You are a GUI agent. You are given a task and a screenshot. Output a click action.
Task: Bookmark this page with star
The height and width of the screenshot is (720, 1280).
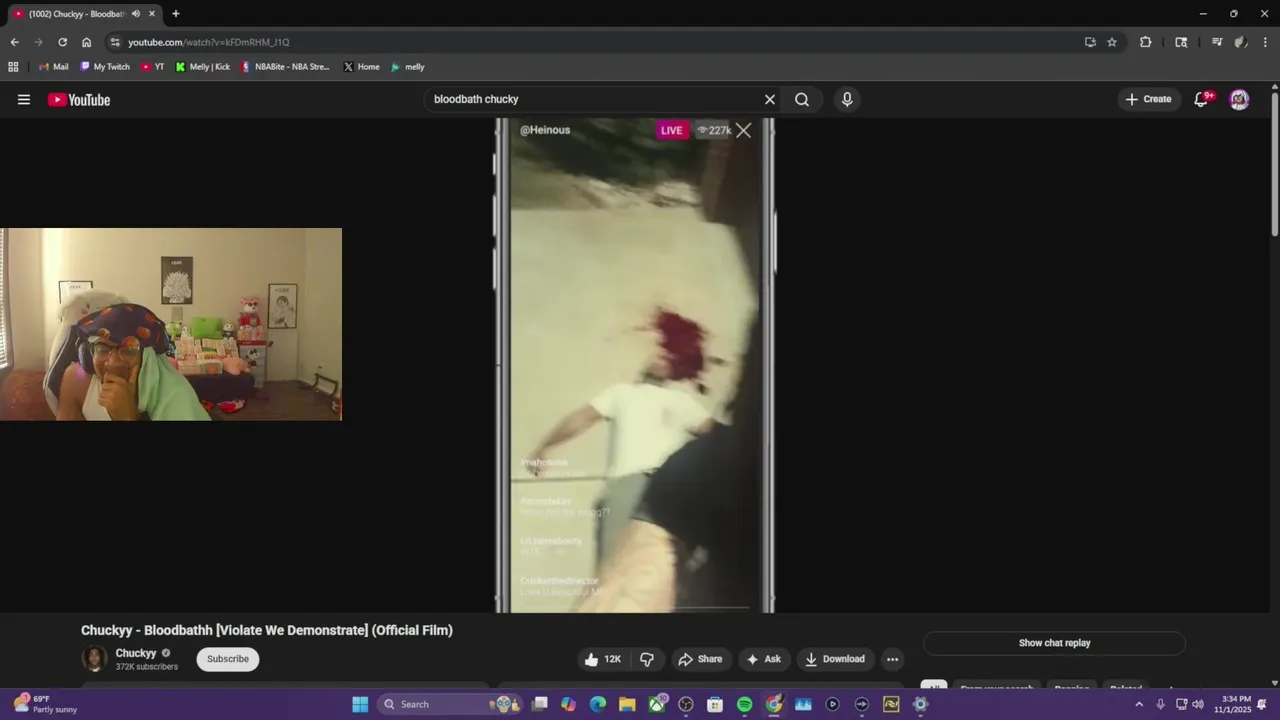[1112, 42]
